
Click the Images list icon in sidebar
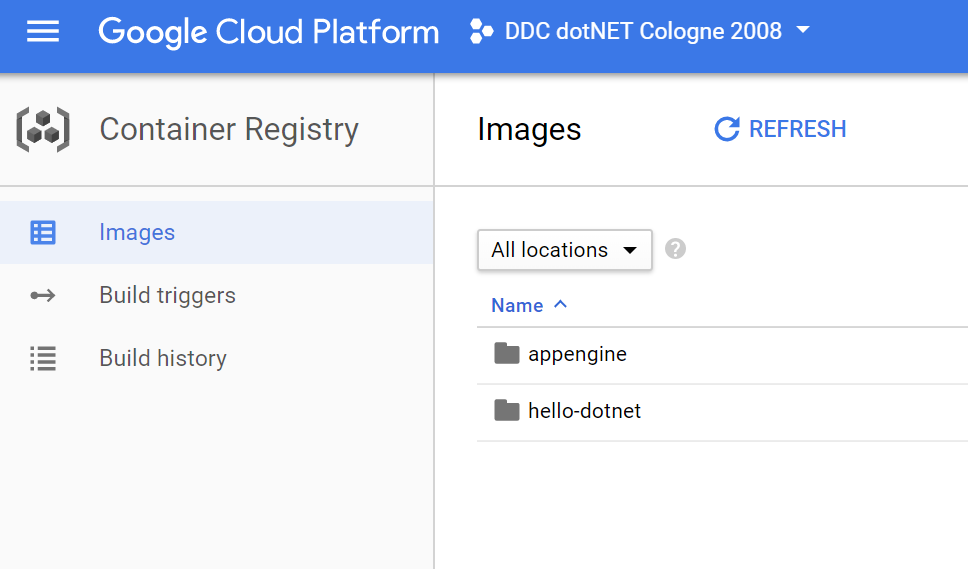(x=43, y=233)
